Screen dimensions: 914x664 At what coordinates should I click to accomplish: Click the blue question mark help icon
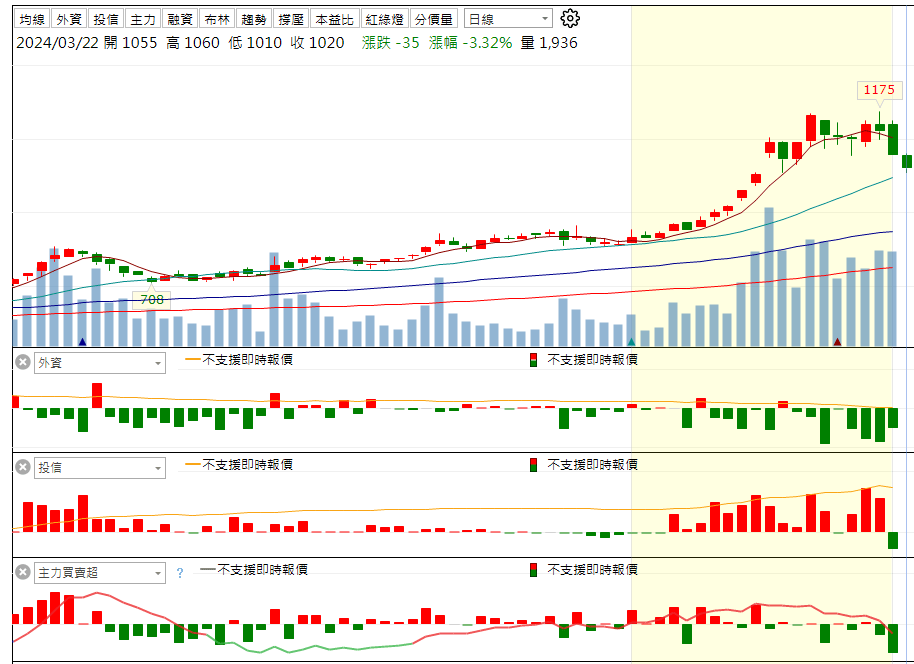[x=180, y=573]
